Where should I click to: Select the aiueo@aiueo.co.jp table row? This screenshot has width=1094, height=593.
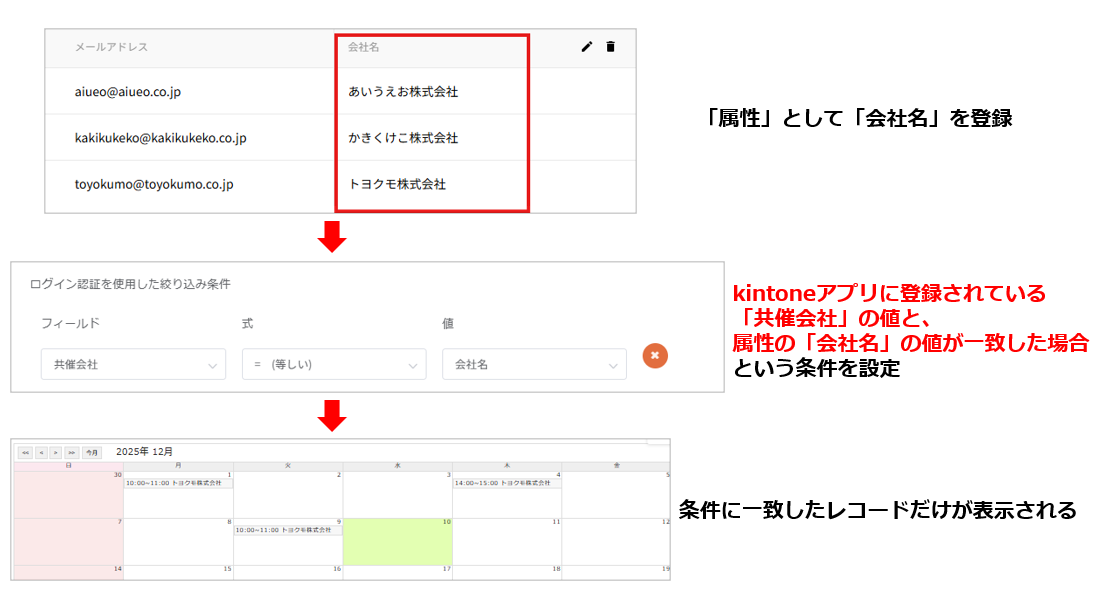[x=127, y=92]
